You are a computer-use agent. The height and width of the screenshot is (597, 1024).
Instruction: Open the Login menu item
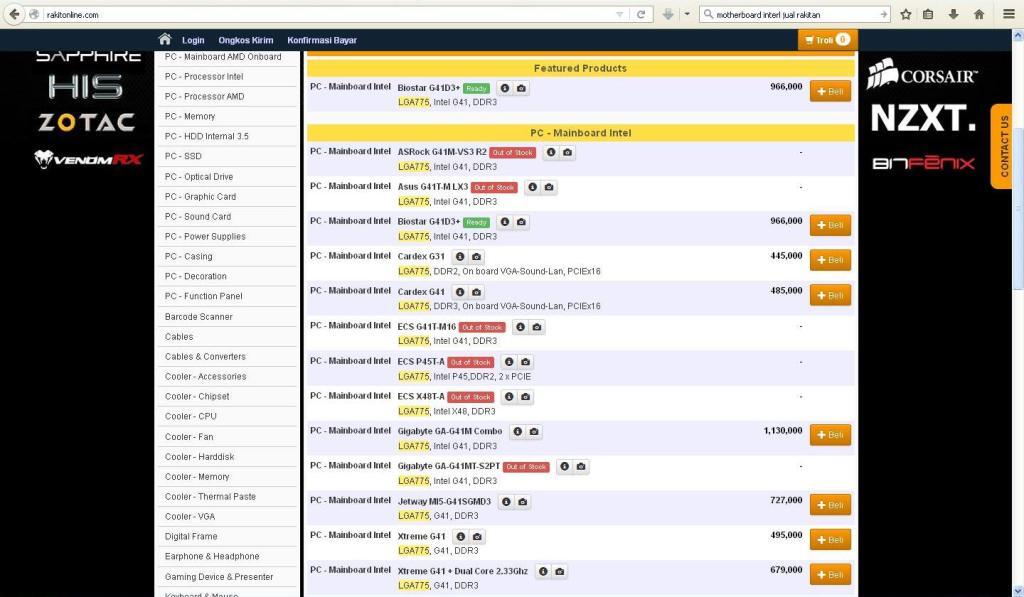[193, 40]
